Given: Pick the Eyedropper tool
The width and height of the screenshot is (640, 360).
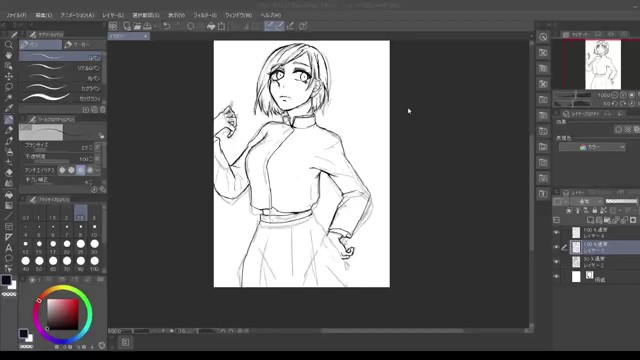Looking at the screenshot, I should [9, 108].
